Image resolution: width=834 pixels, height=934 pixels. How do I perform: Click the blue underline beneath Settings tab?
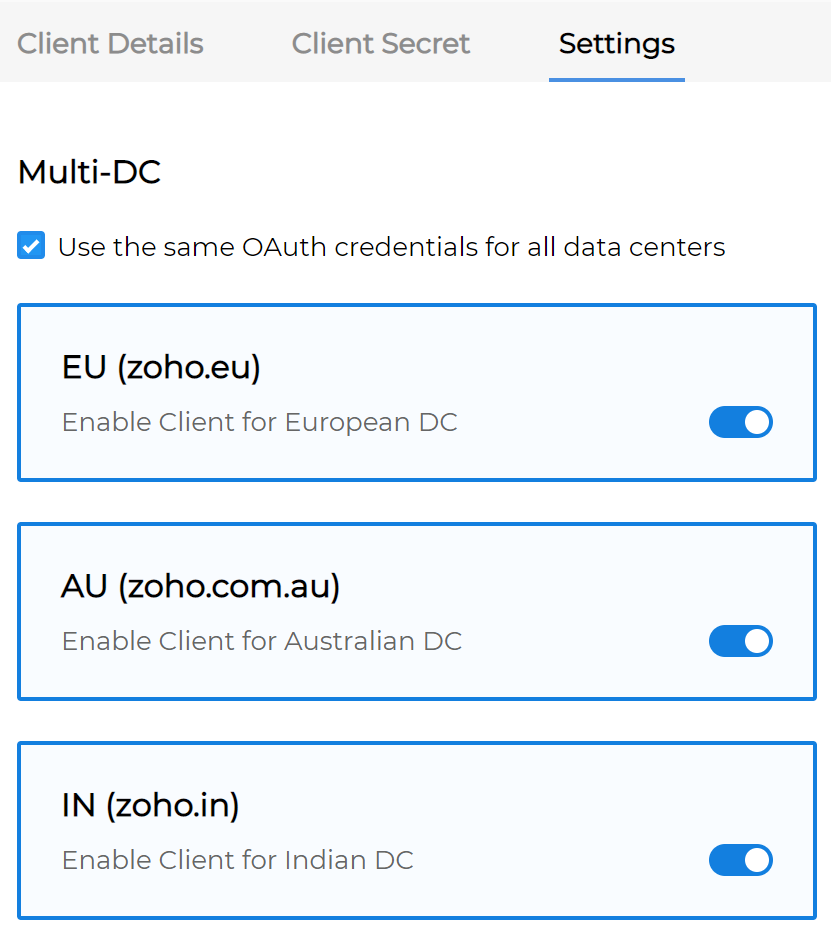[x=616, y=79]
